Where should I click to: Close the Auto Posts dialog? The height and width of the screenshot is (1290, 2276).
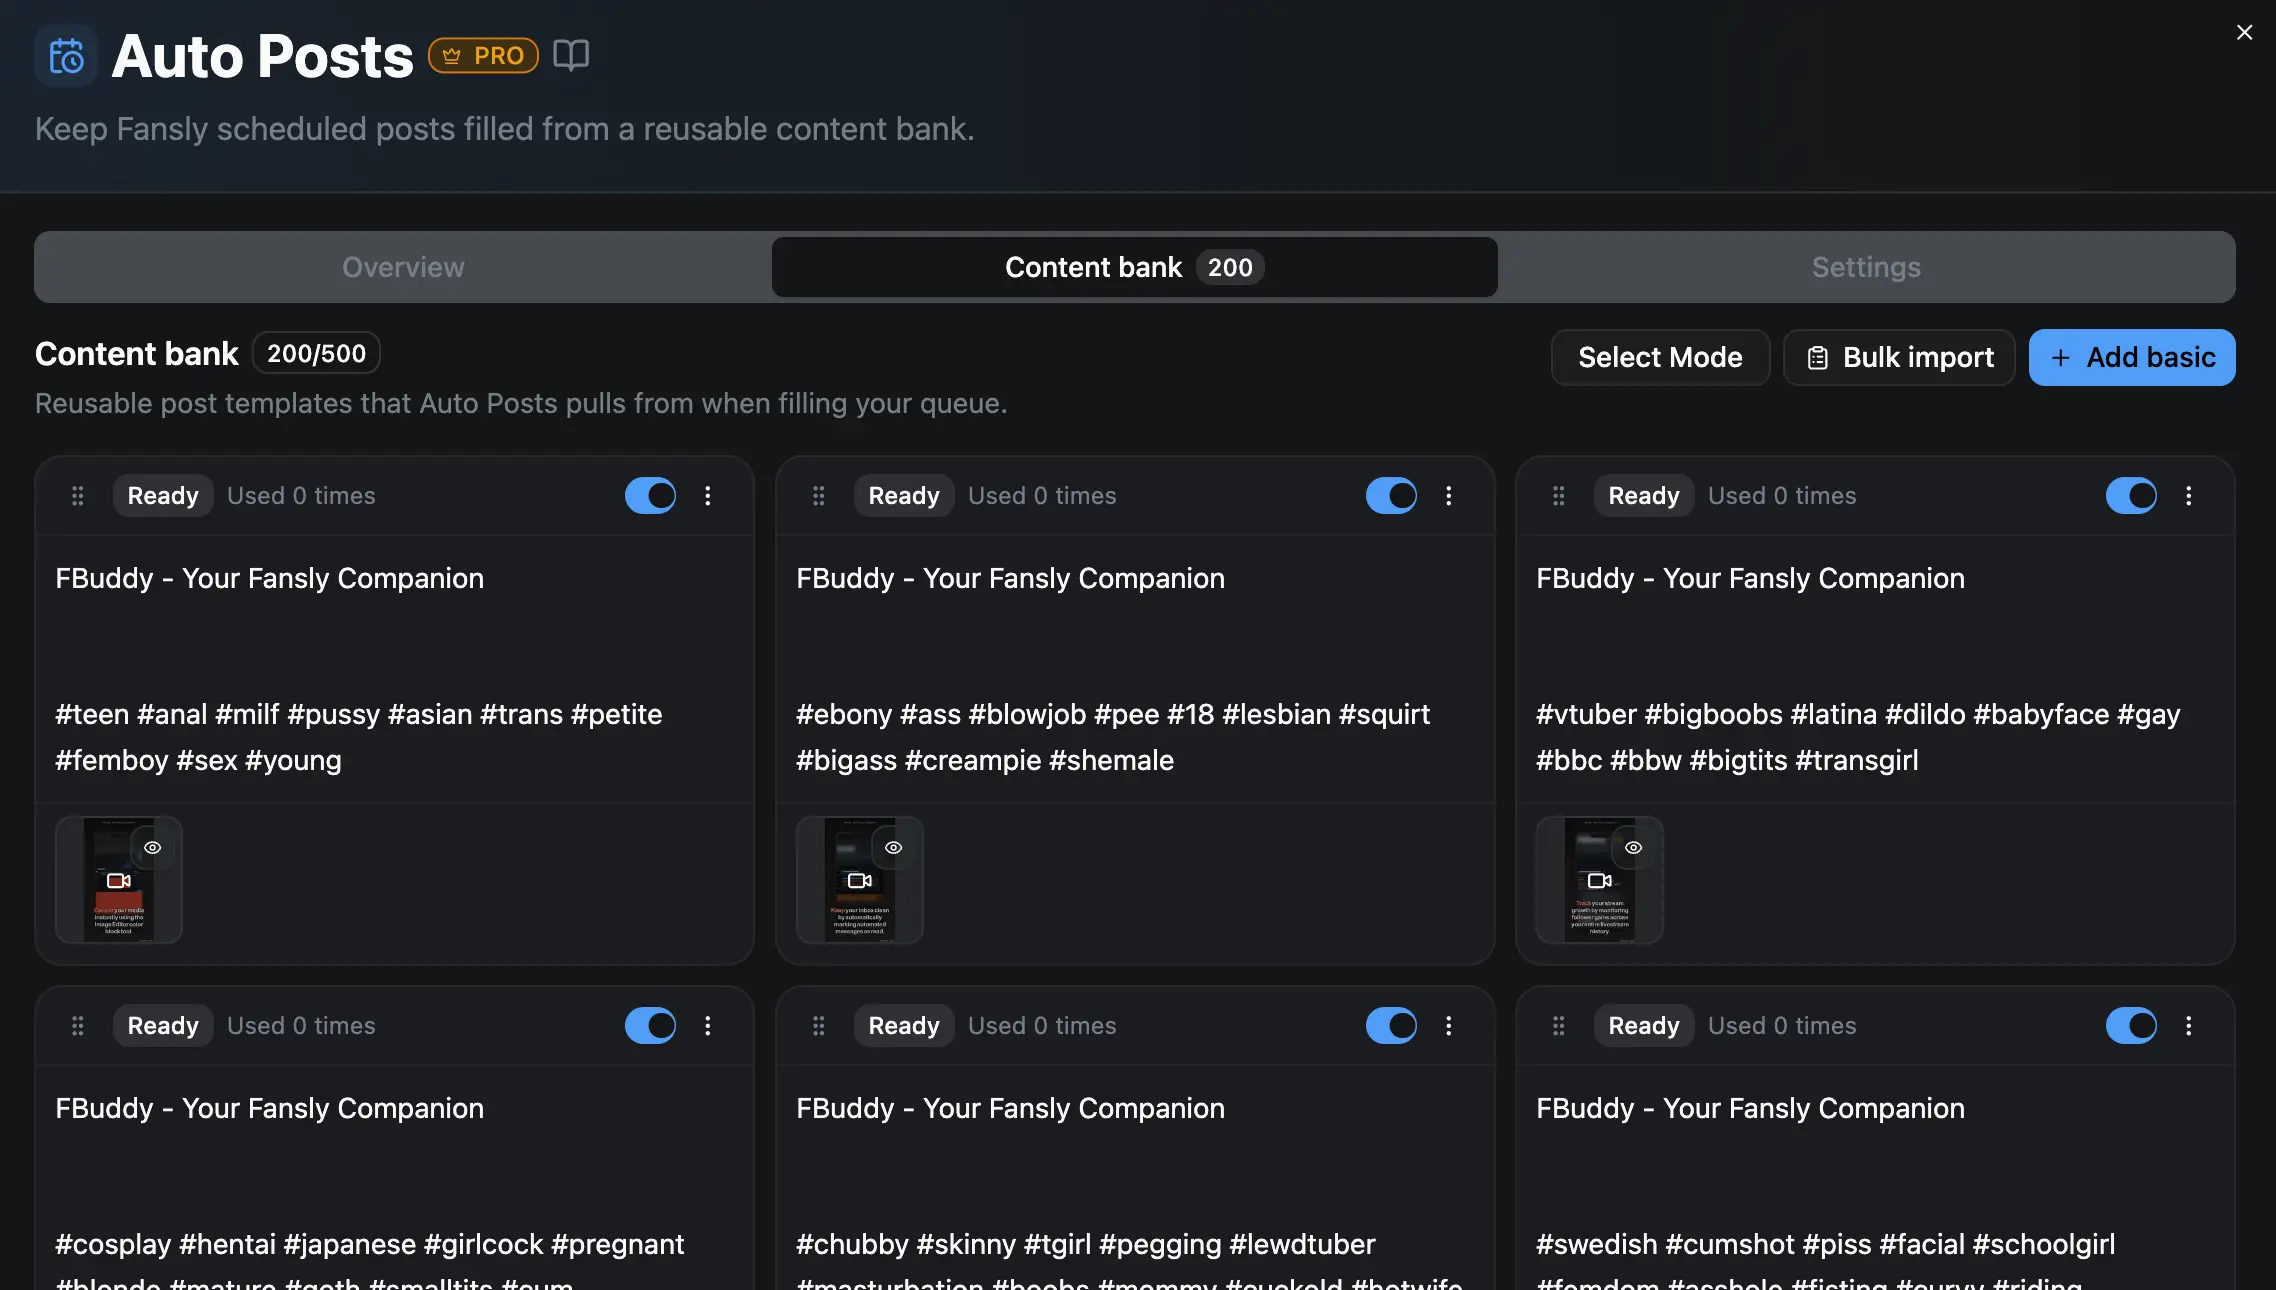coord(2244,32)
